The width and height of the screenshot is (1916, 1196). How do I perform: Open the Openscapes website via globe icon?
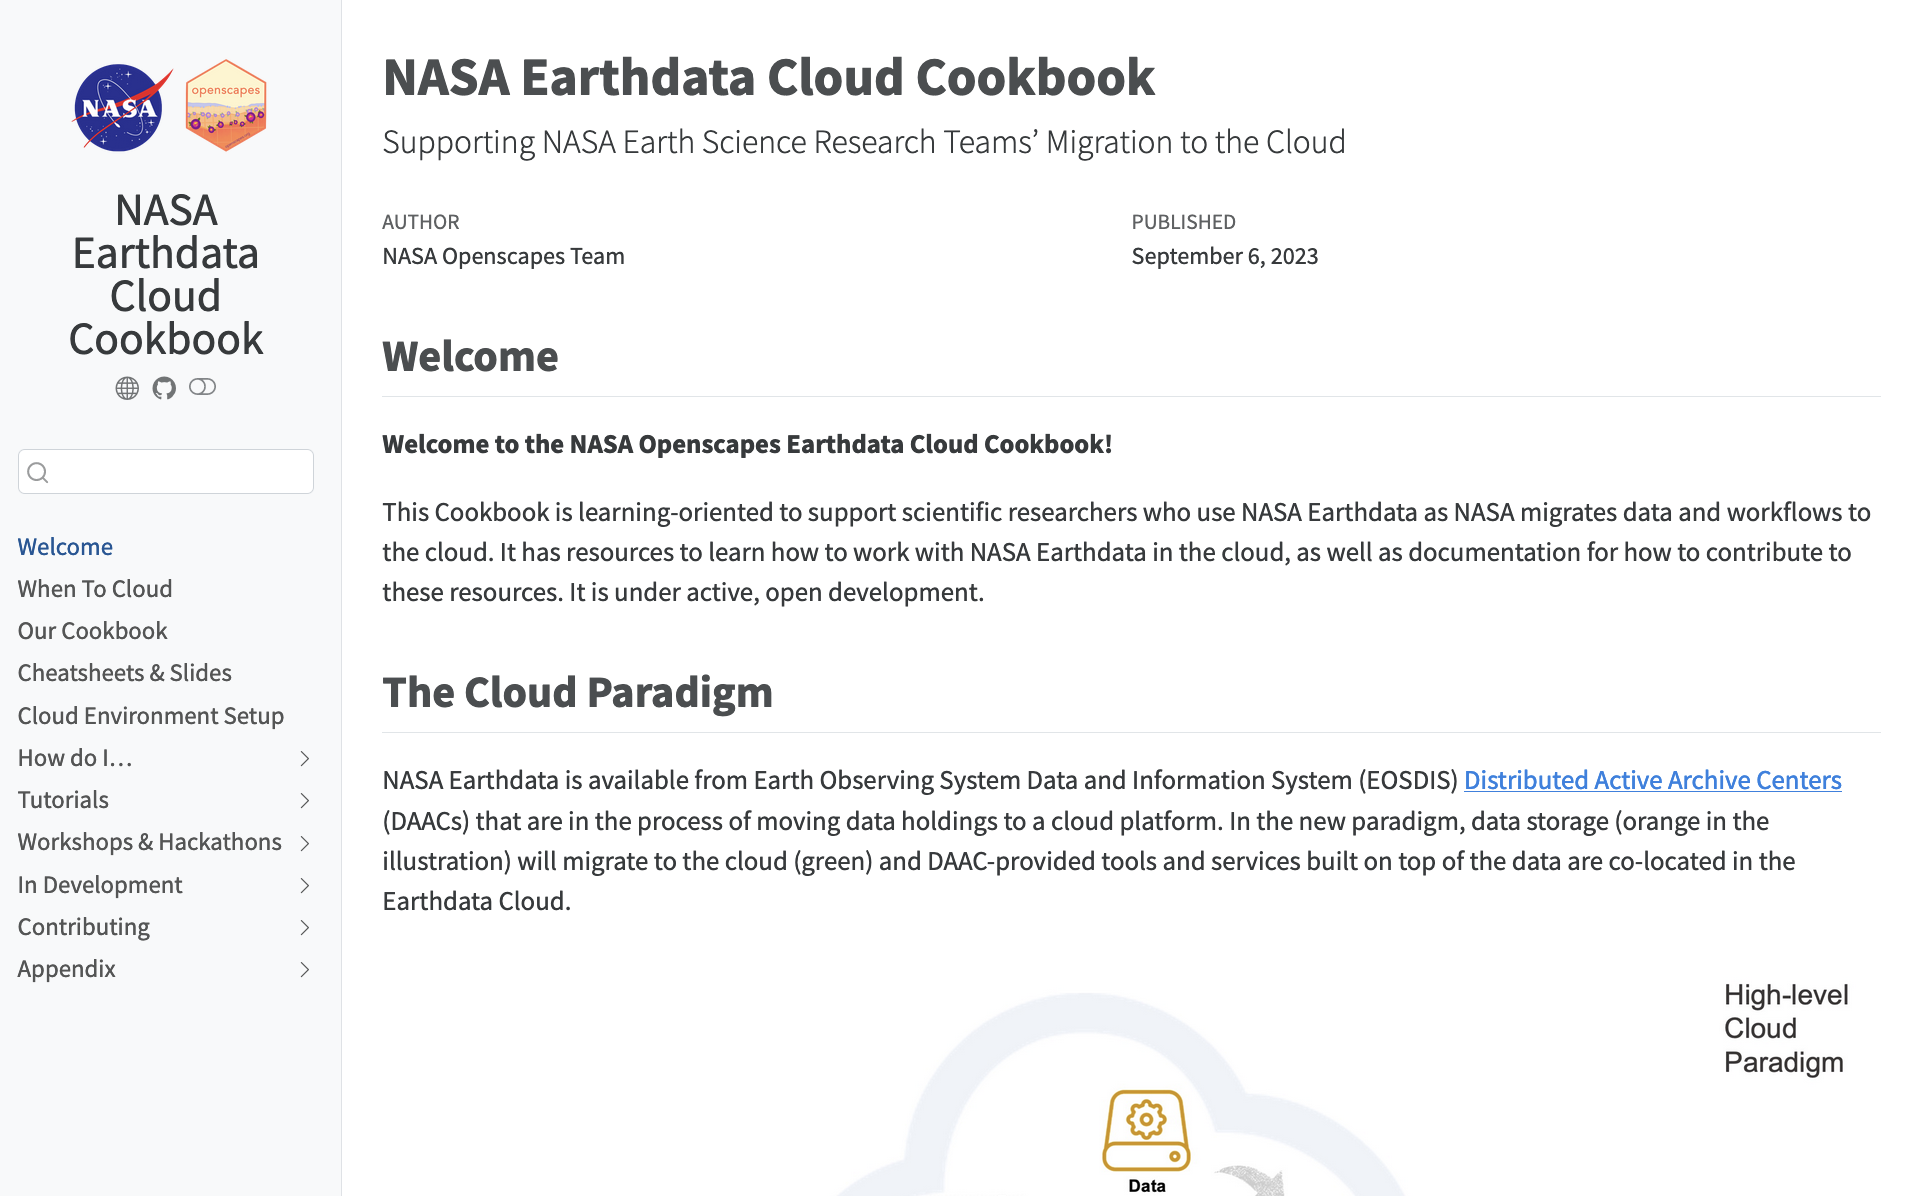(x=127, y=388)
